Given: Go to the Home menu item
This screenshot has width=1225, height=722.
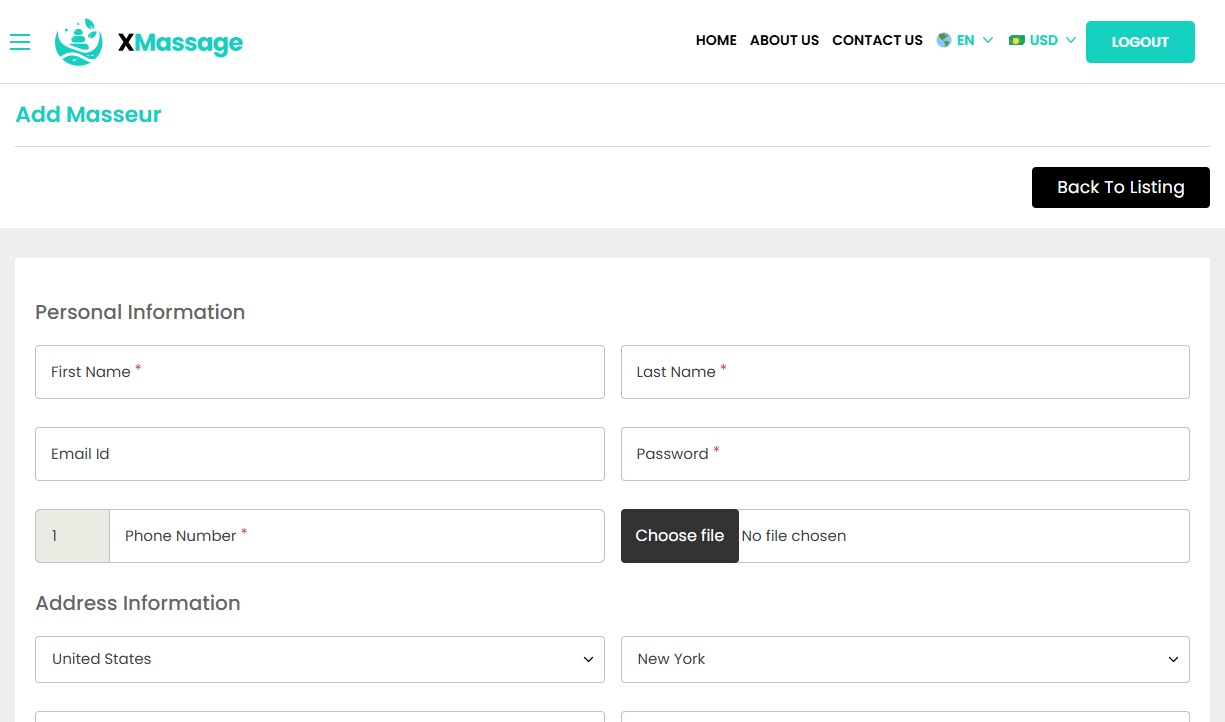Looking at the screenshot, I should click(716, 41).
